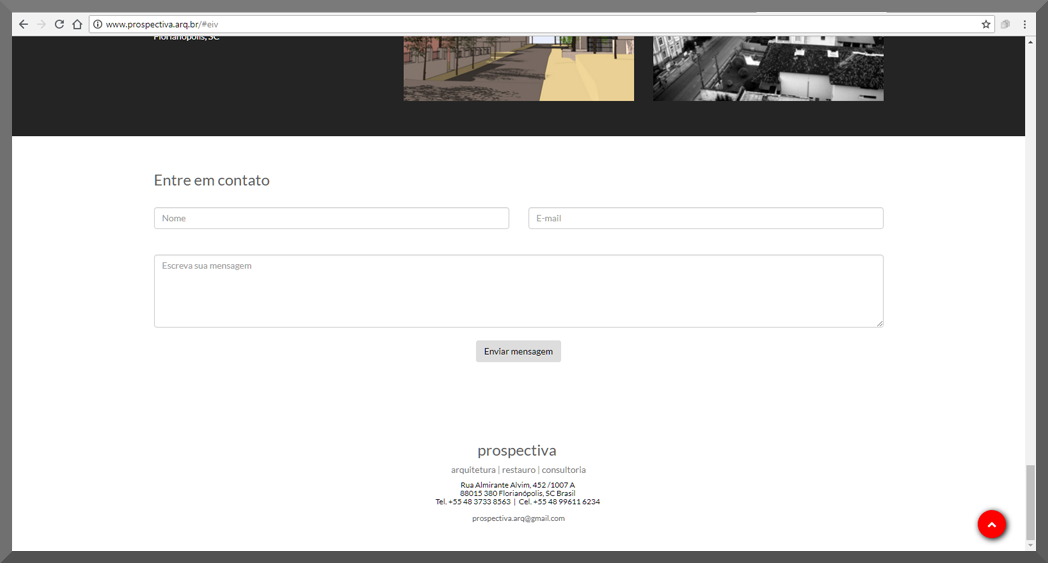Click the extension icon beside the star

(x=1005, y=24)
